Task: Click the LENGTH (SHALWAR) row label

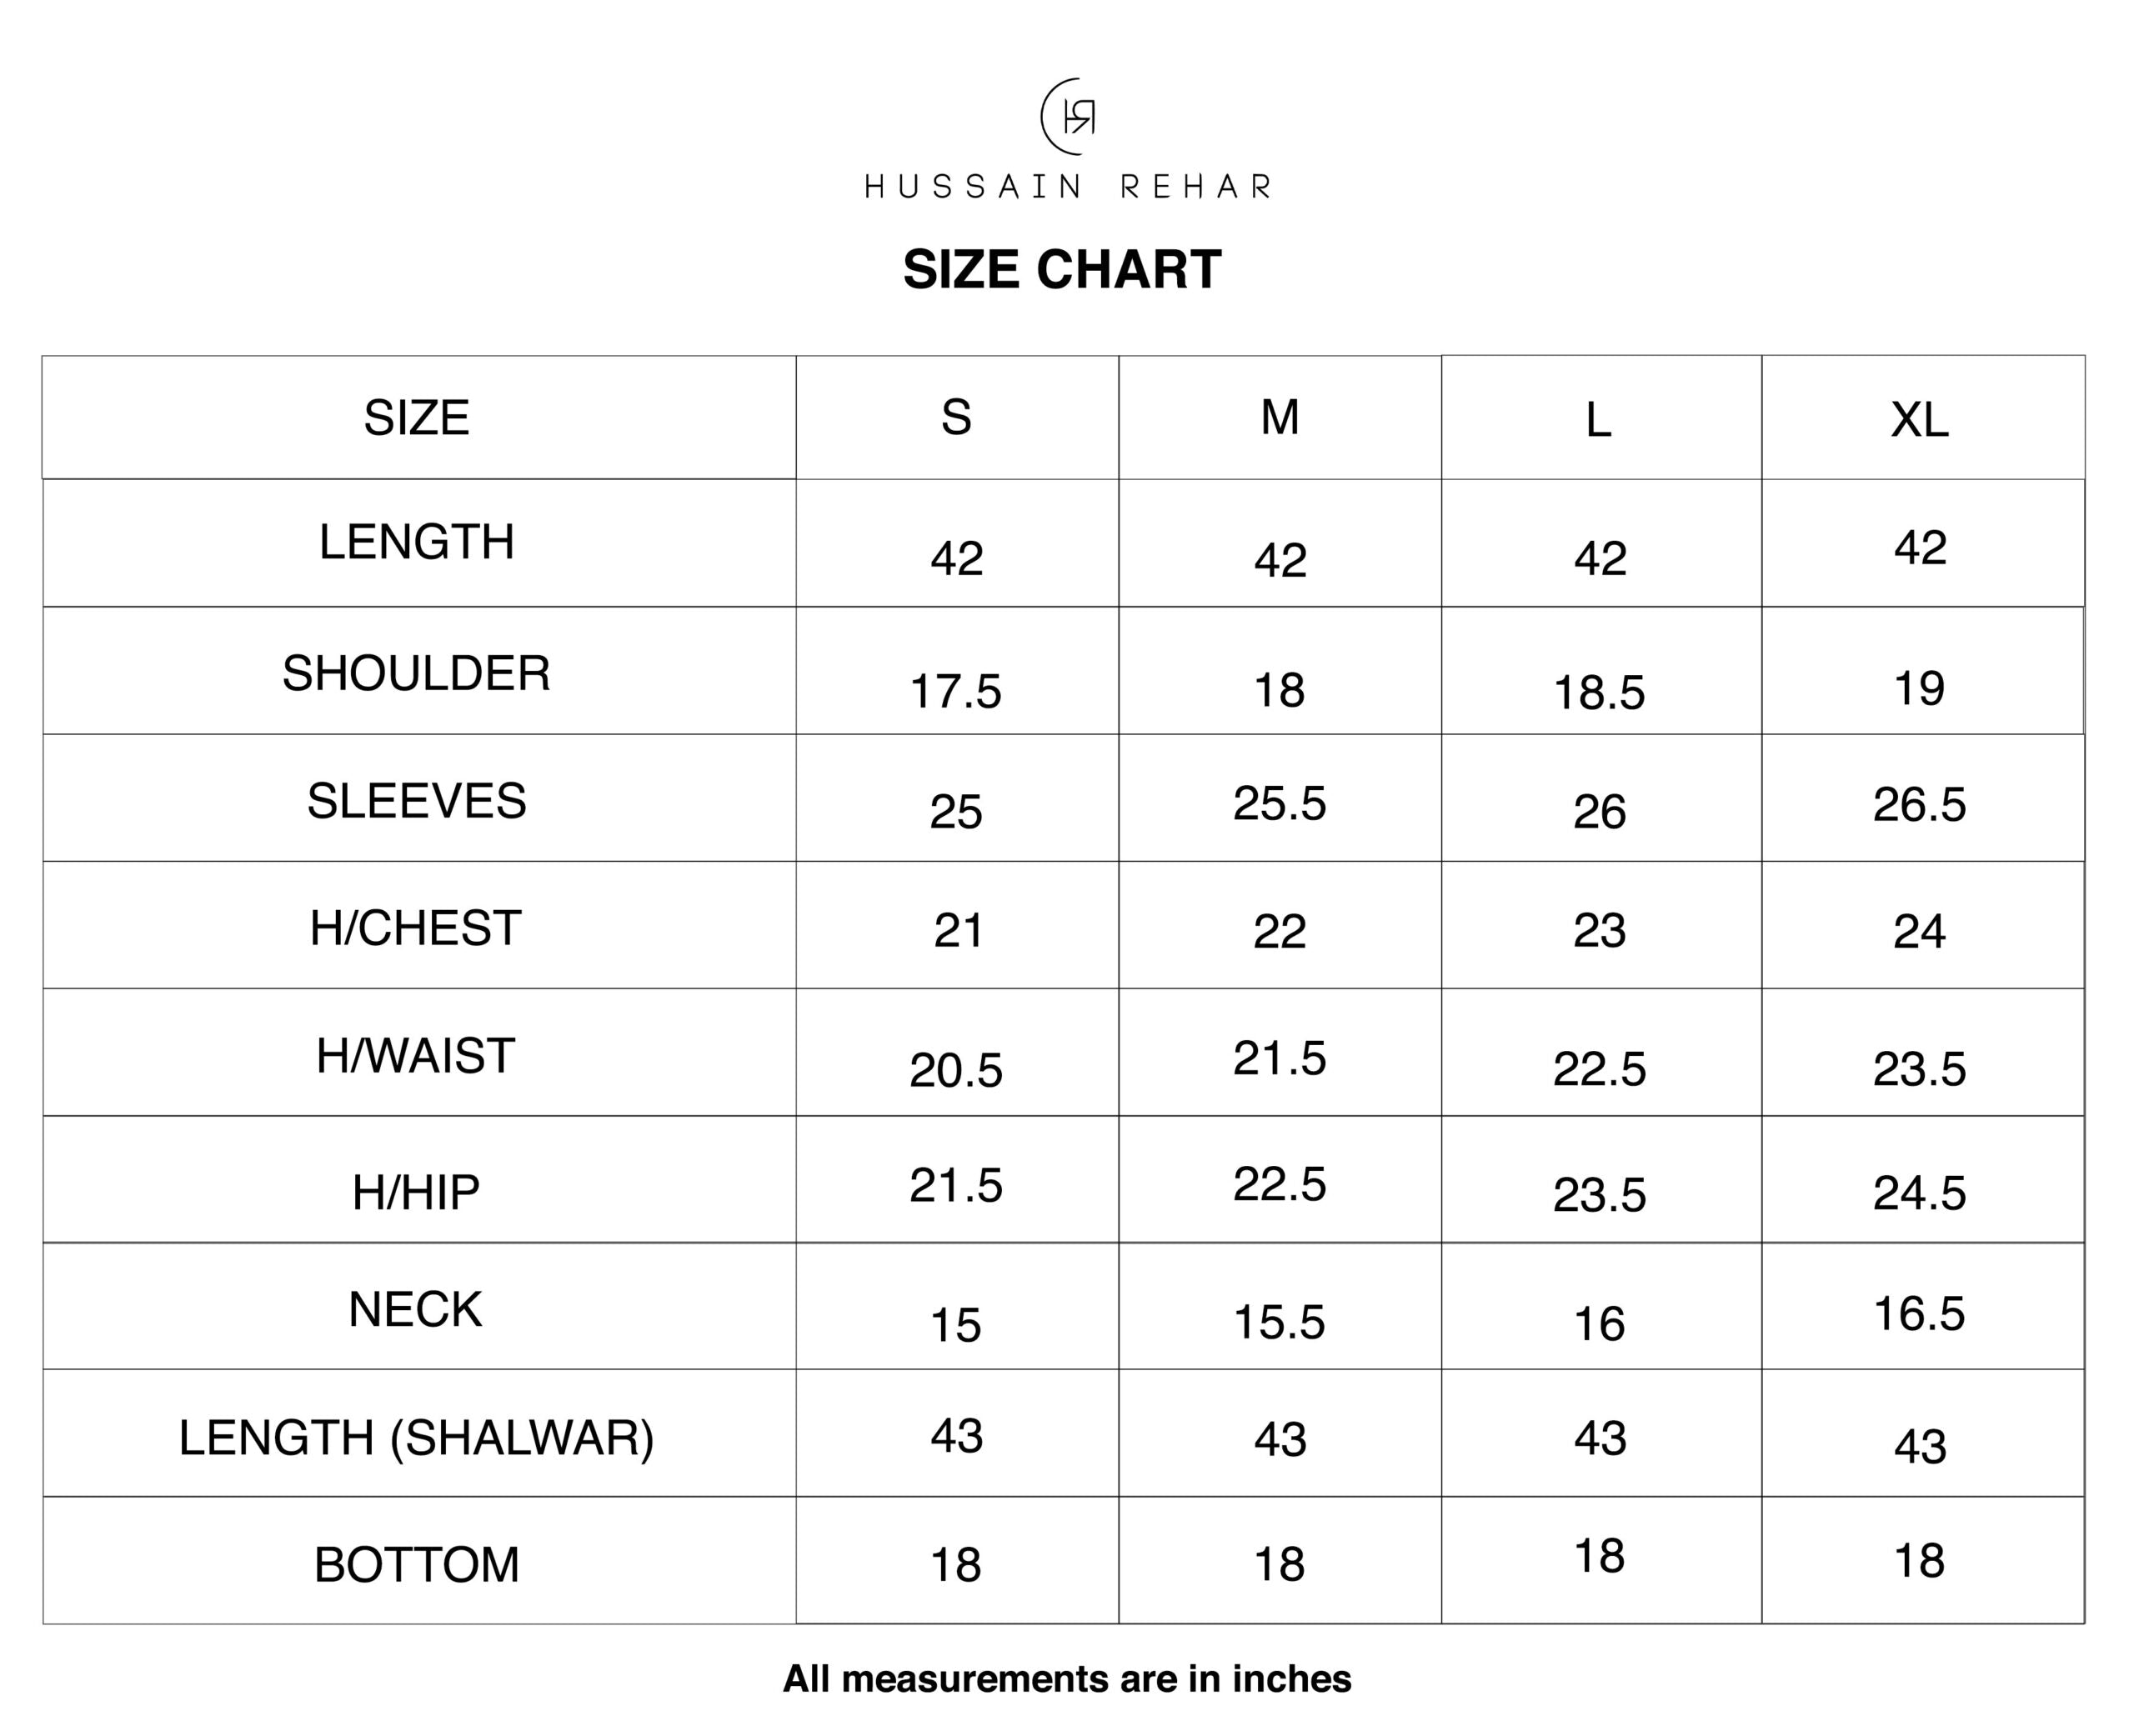Action: (x=416, y=1438)
